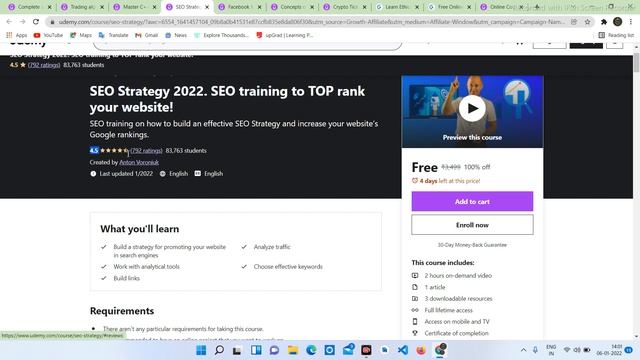
Task: Bookmark page with star icon
Action: coord(587,22)
